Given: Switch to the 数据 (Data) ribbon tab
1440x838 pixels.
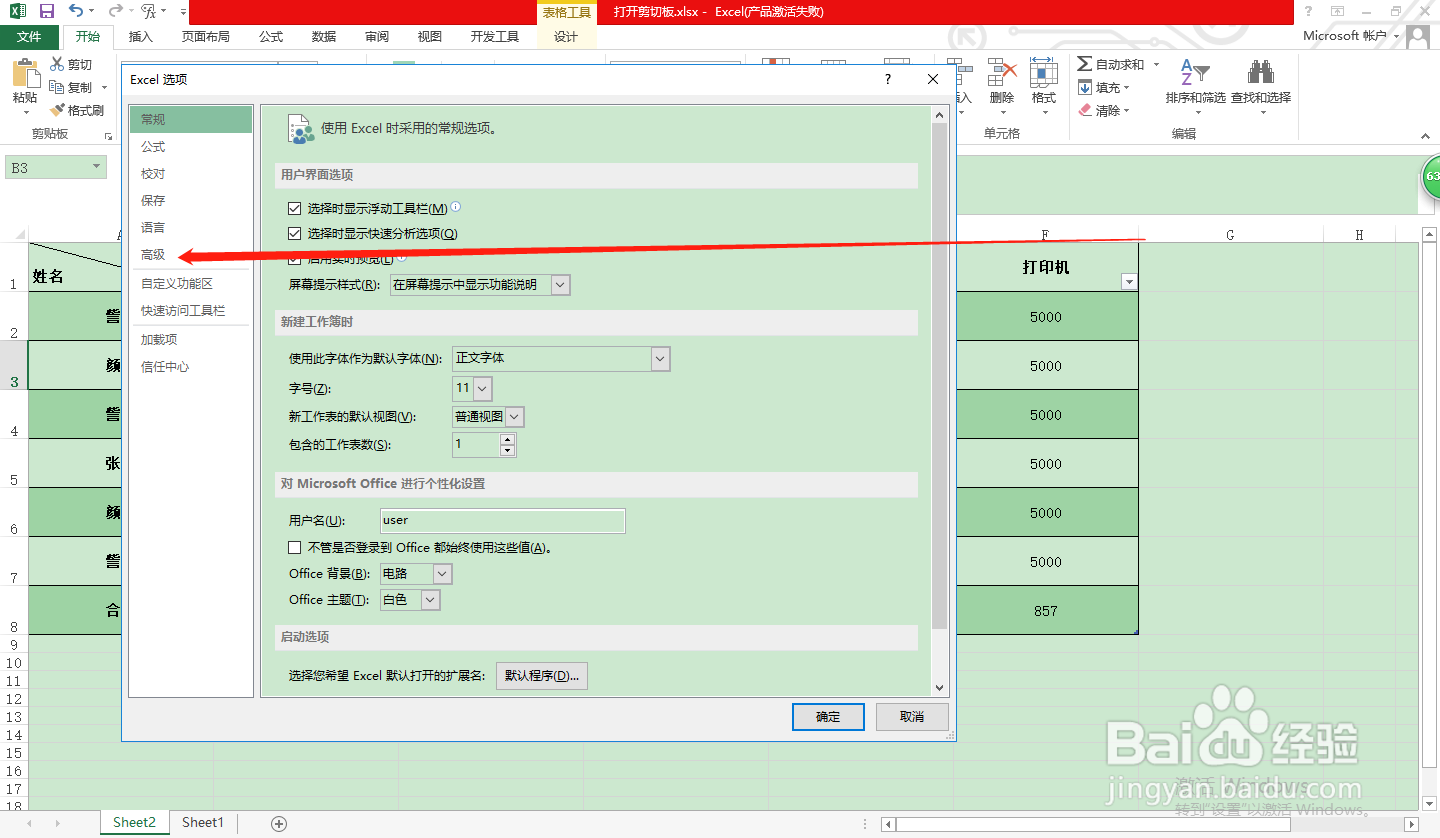Looking at the screenshot, I should point(324,37).
